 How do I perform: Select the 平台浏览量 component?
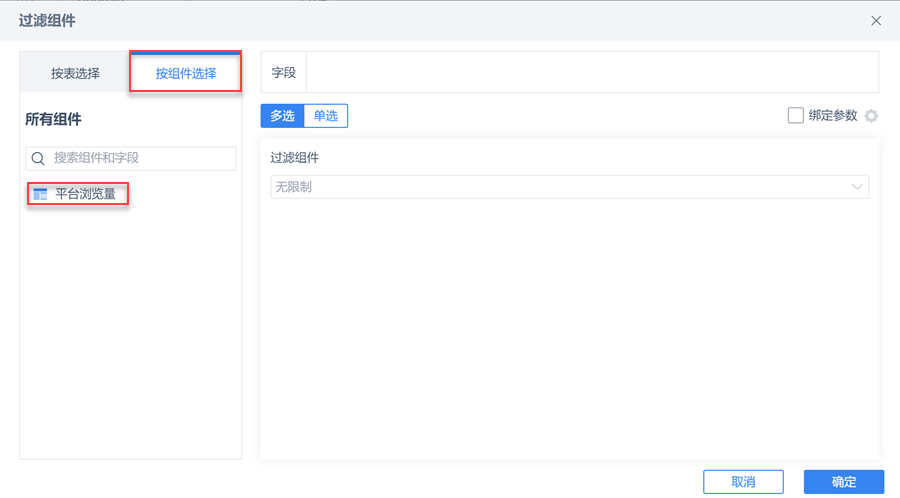(x=85, y=194)
